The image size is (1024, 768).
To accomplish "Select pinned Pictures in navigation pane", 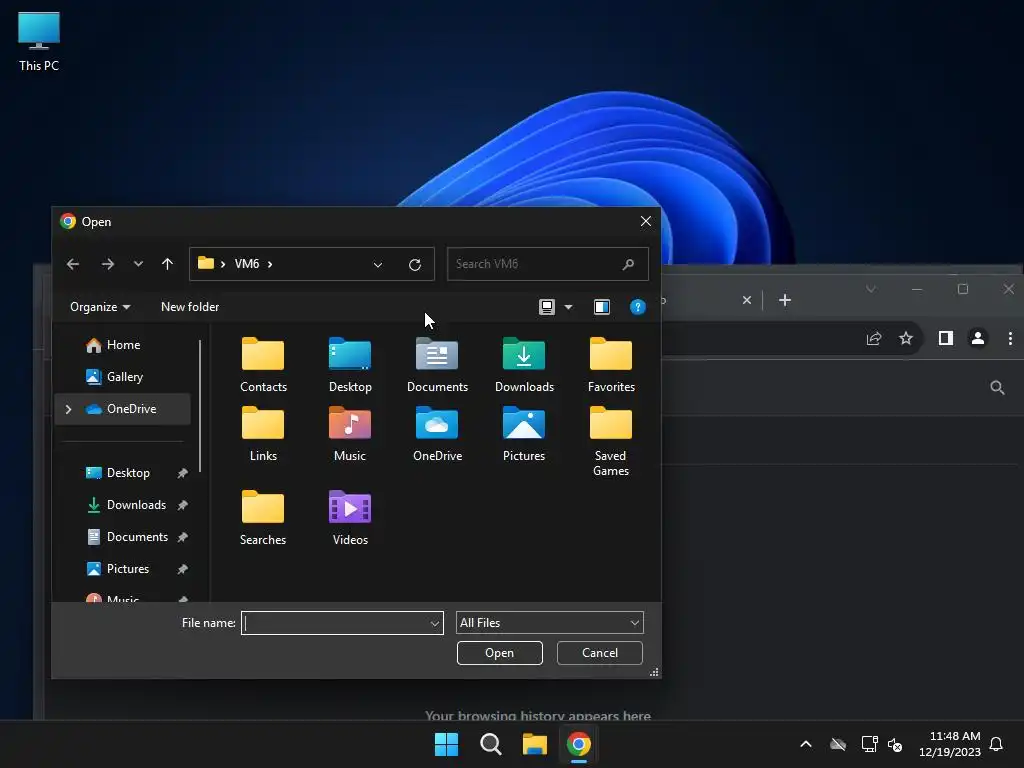I will (123, 569).
